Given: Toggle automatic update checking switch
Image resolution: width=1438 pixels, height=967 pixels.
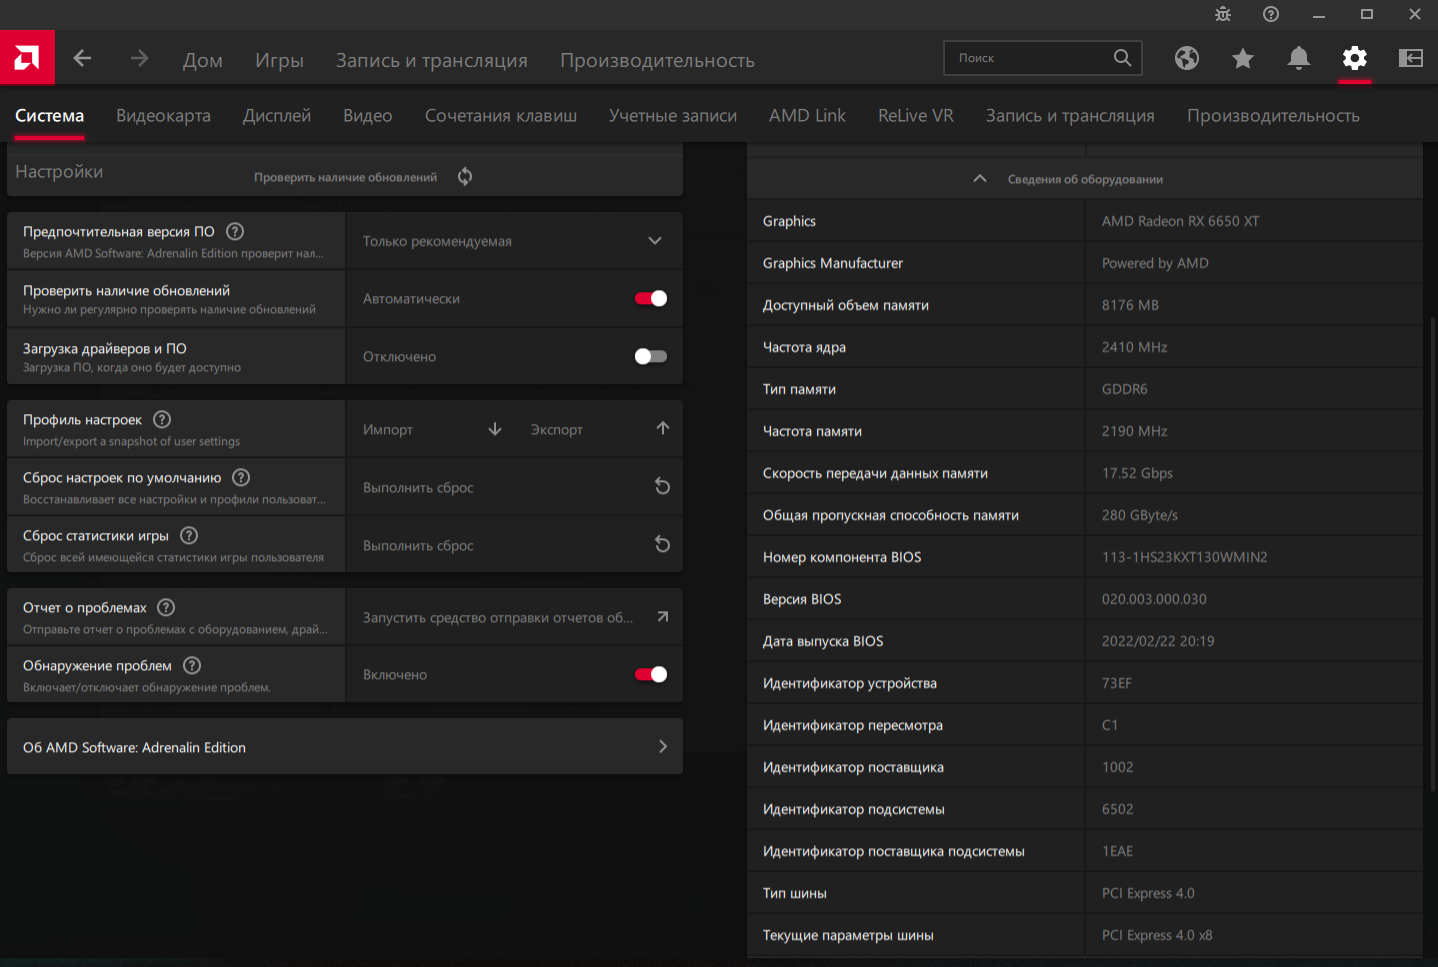Looking at the screenshot, I should [651, 298].
